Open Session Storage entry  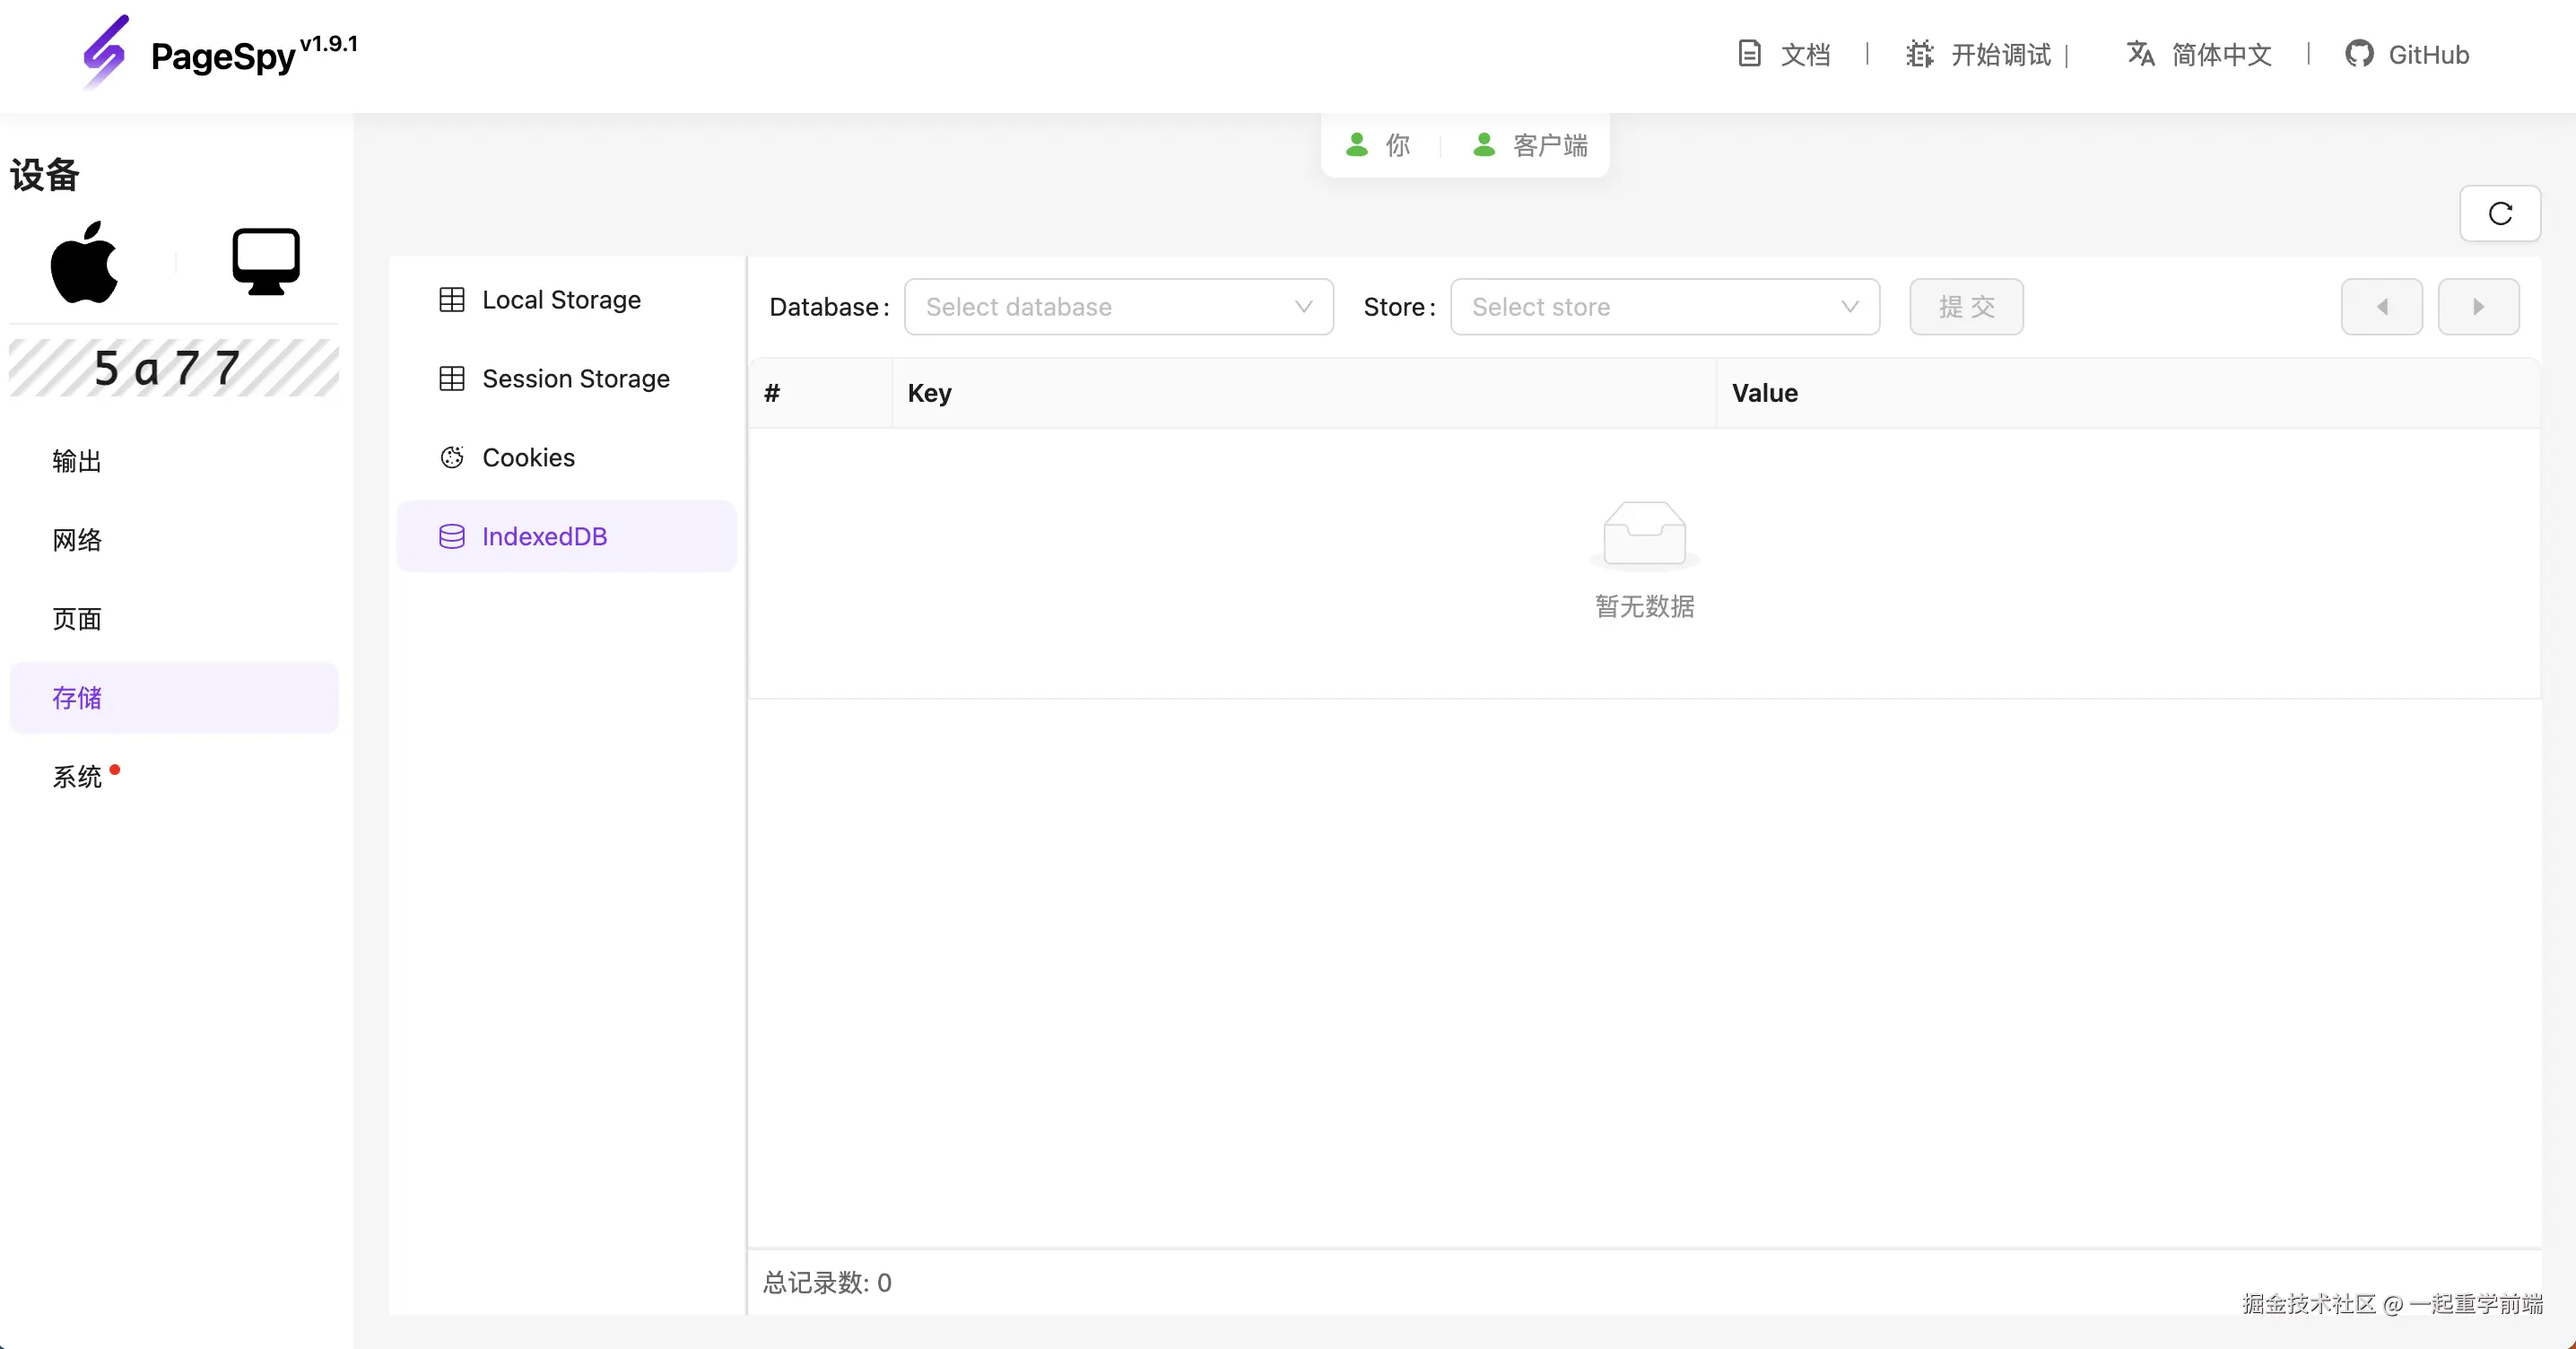(575, 379)
